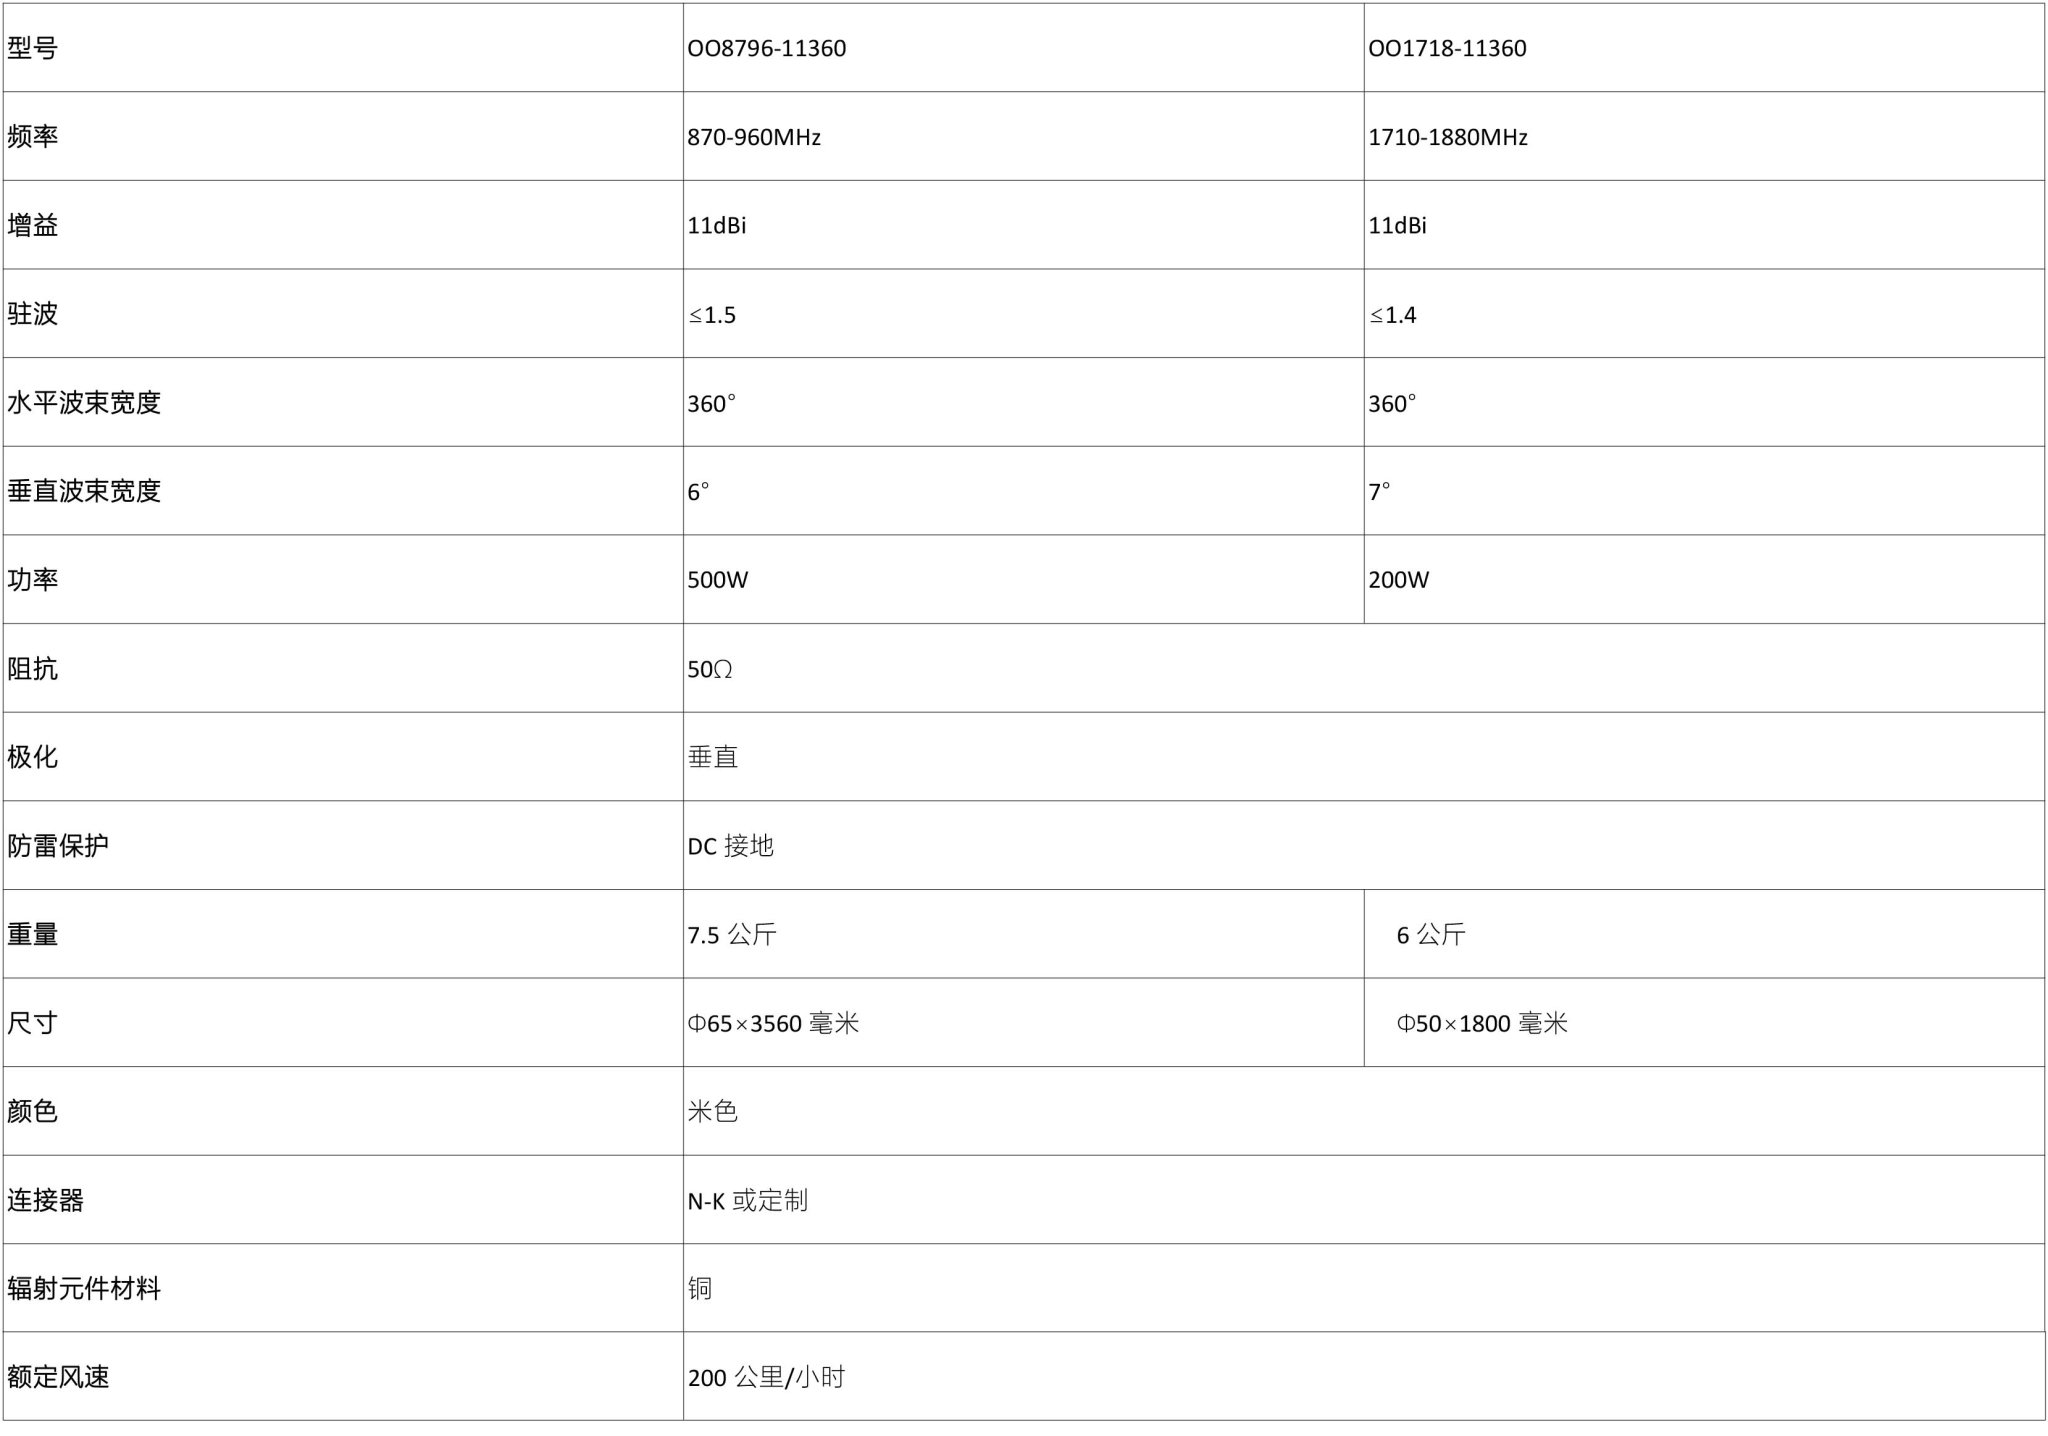Click the 型号 row header
Viewport: 2048px width, 1436px height.
tap(343, 48)
